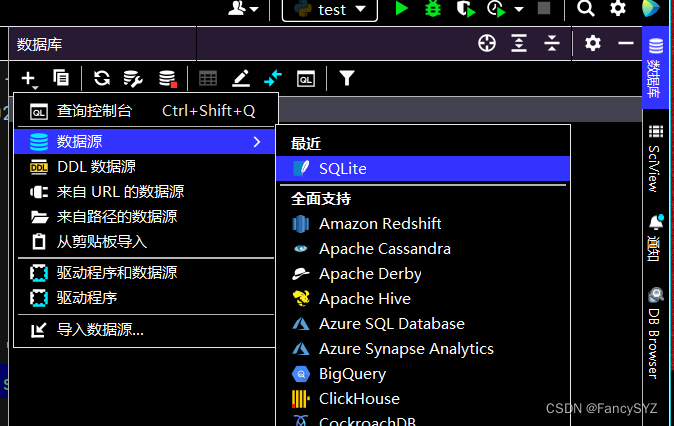Image resolution: width=674 pixels, height=426 pixels.
Task: Click the plus add new icon
Action: [28, 79]
